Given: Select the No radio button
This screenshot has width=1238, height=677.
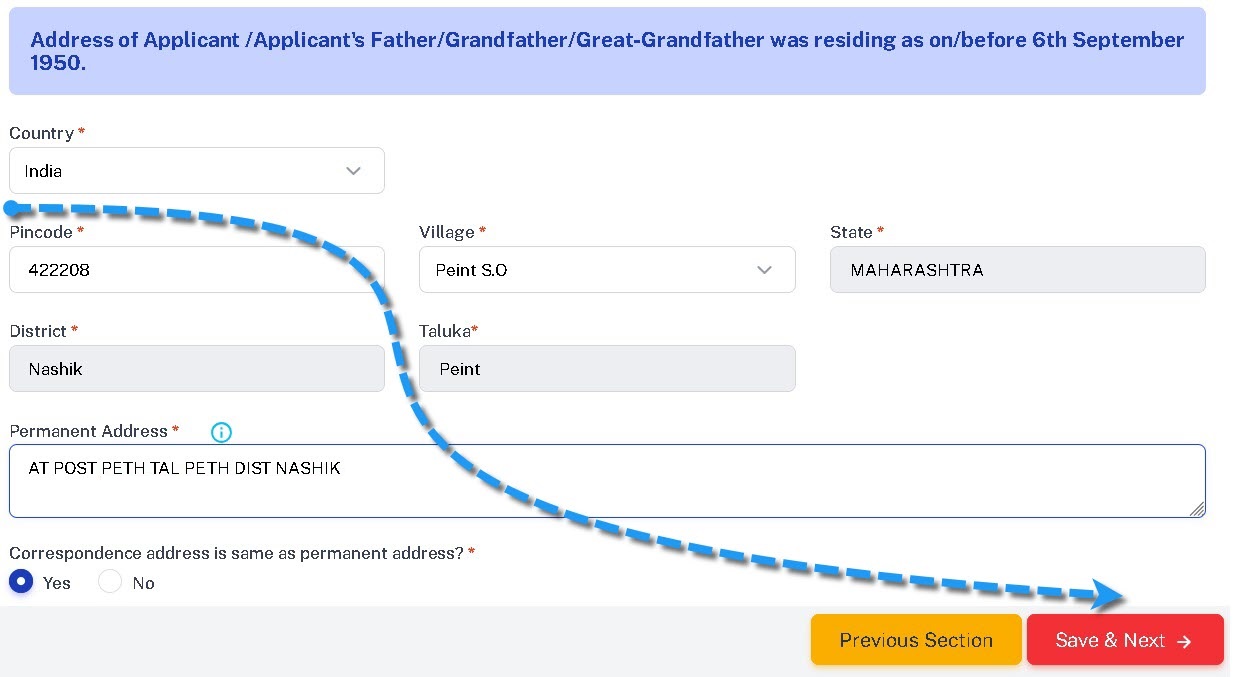Looking at the screenshot, I should (x=110, y=582).
